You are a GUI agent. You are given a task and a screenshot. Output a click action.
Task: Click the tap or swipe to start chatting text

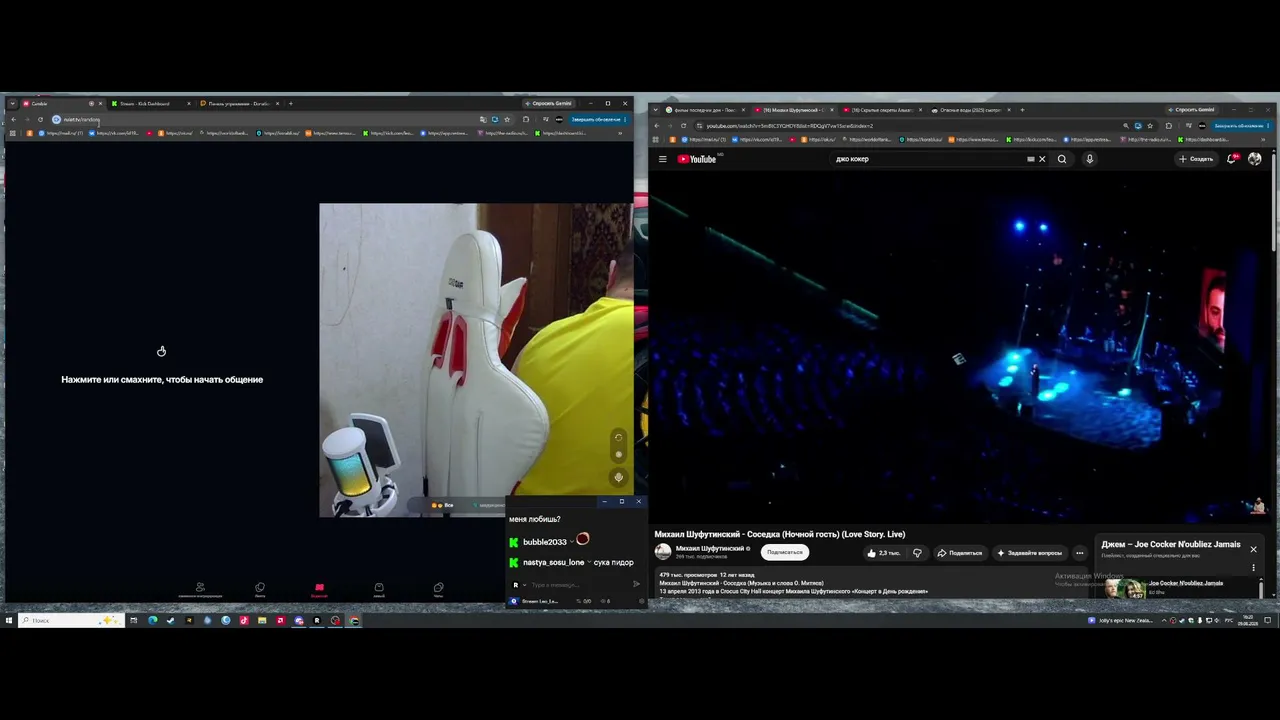162,380
